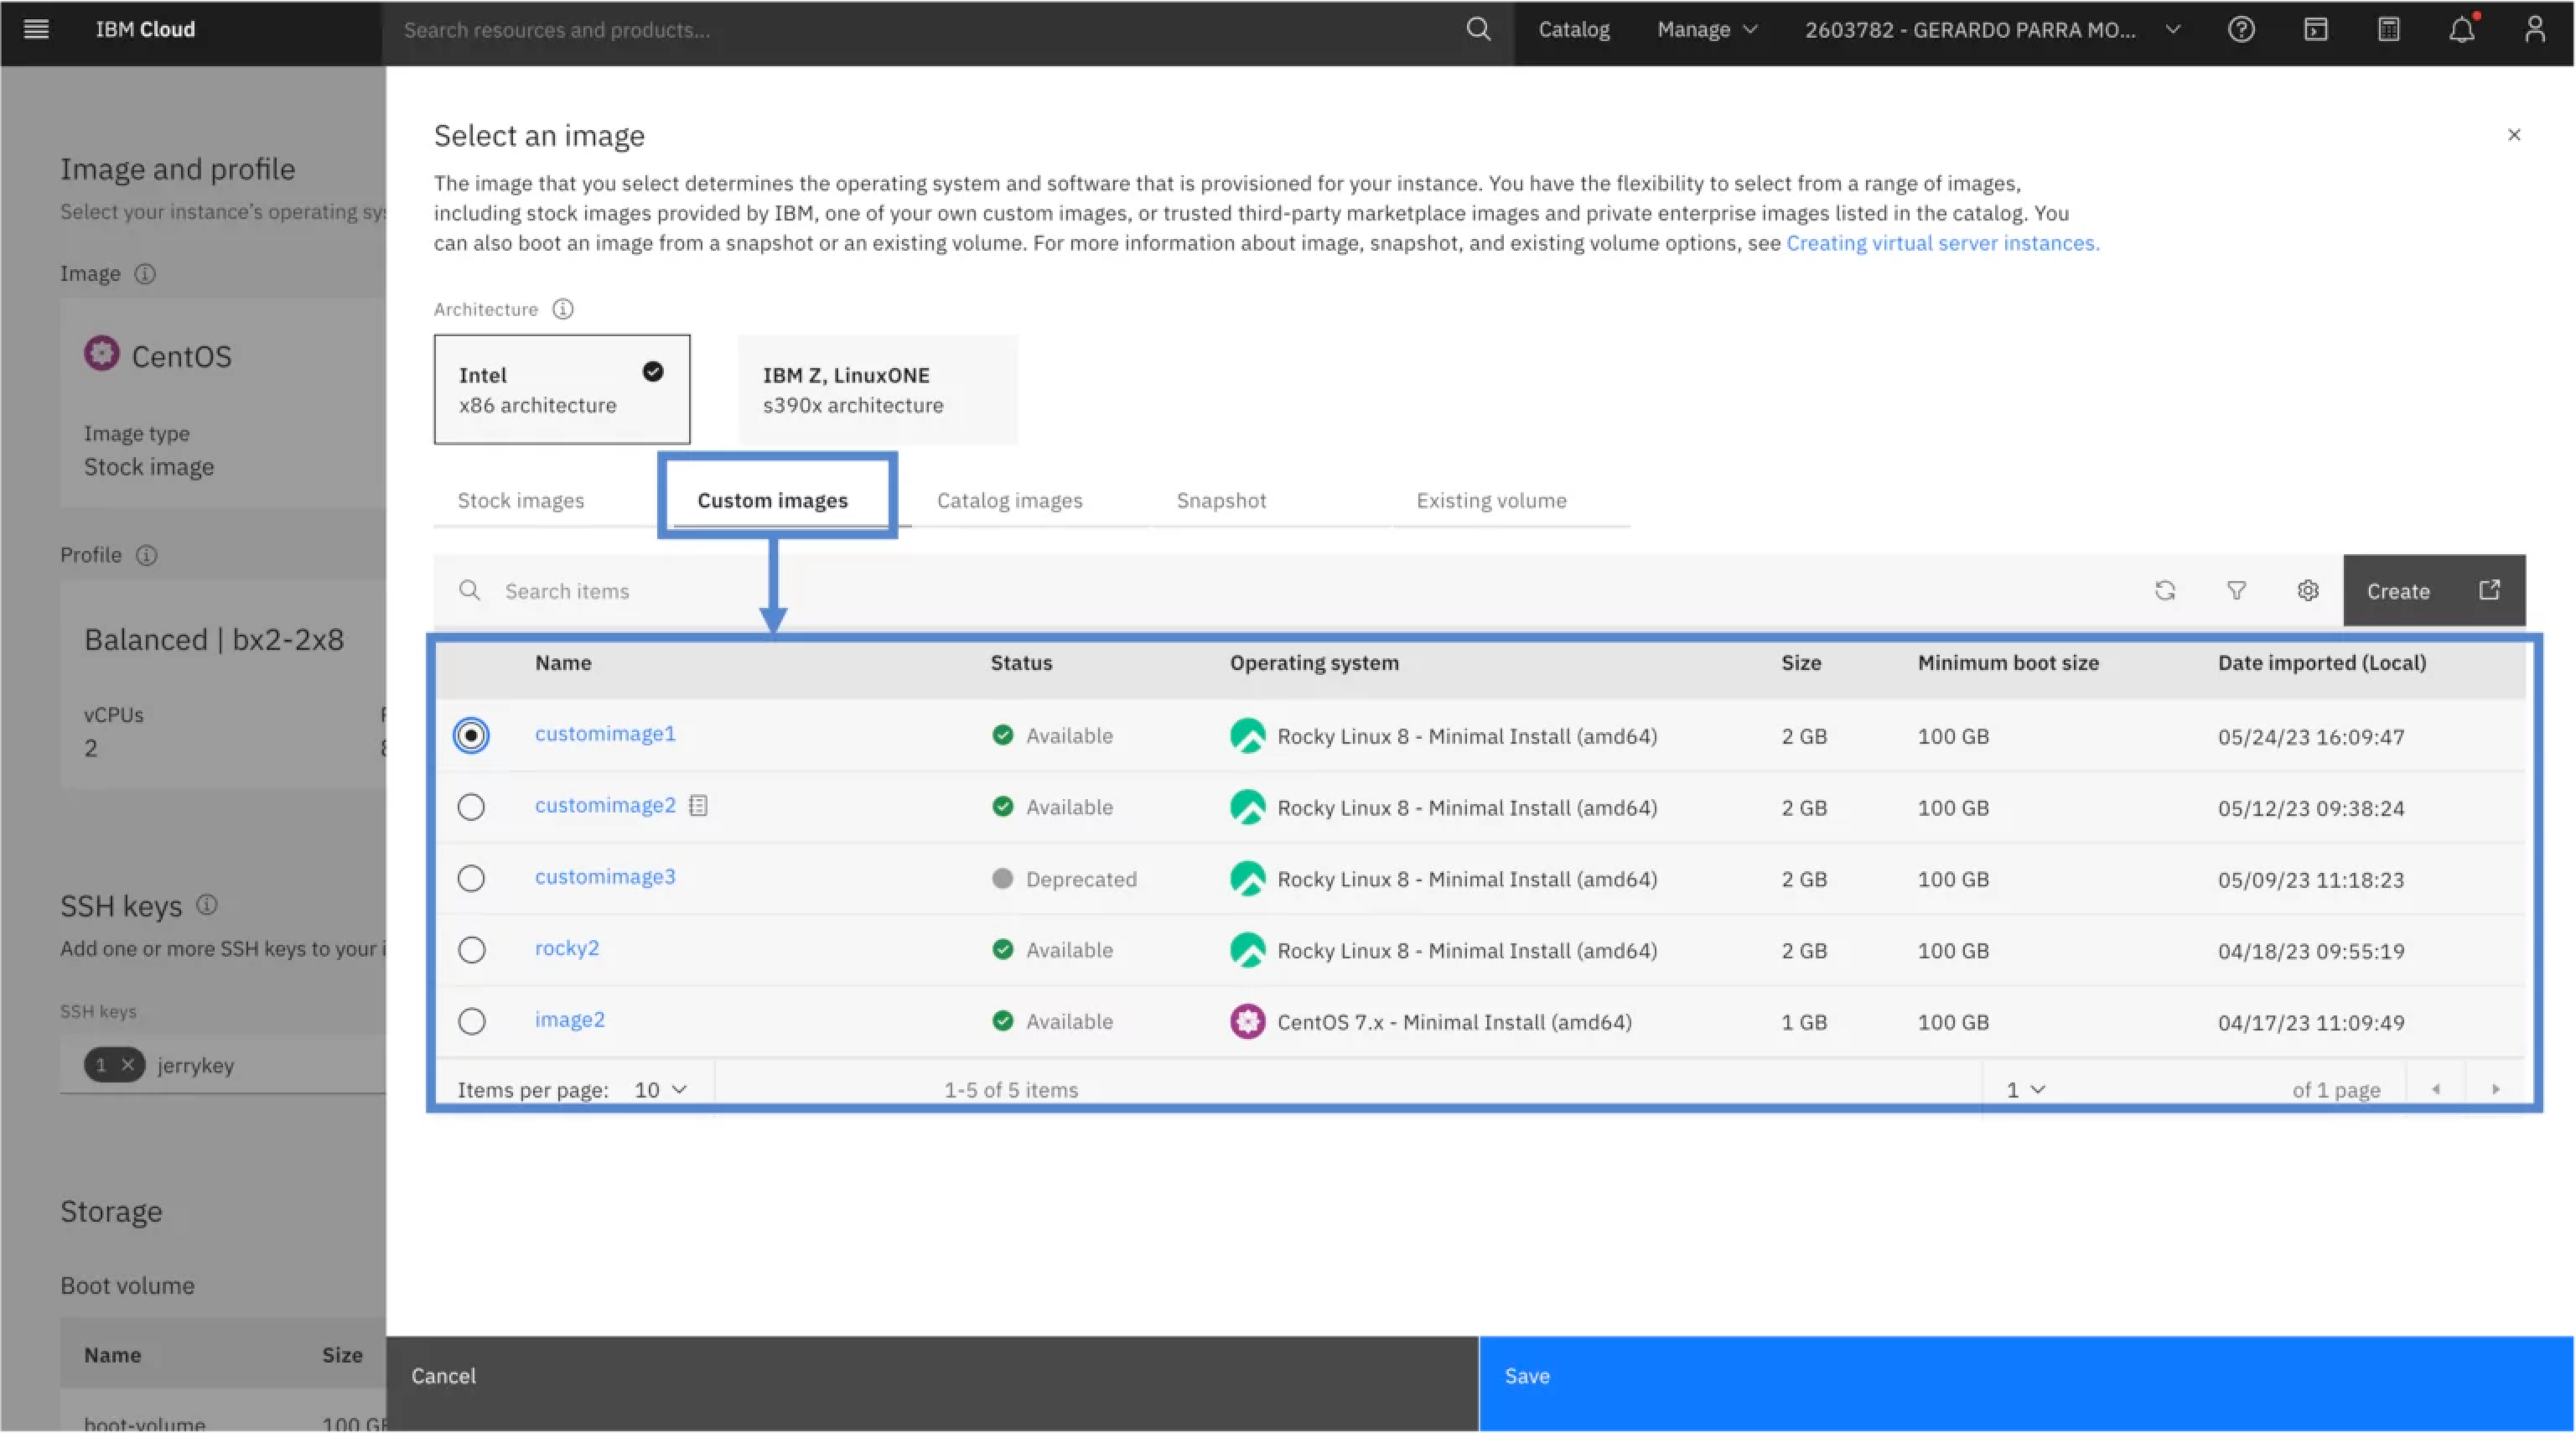Open the cost estimator calculator icon

click(2388, 29)
